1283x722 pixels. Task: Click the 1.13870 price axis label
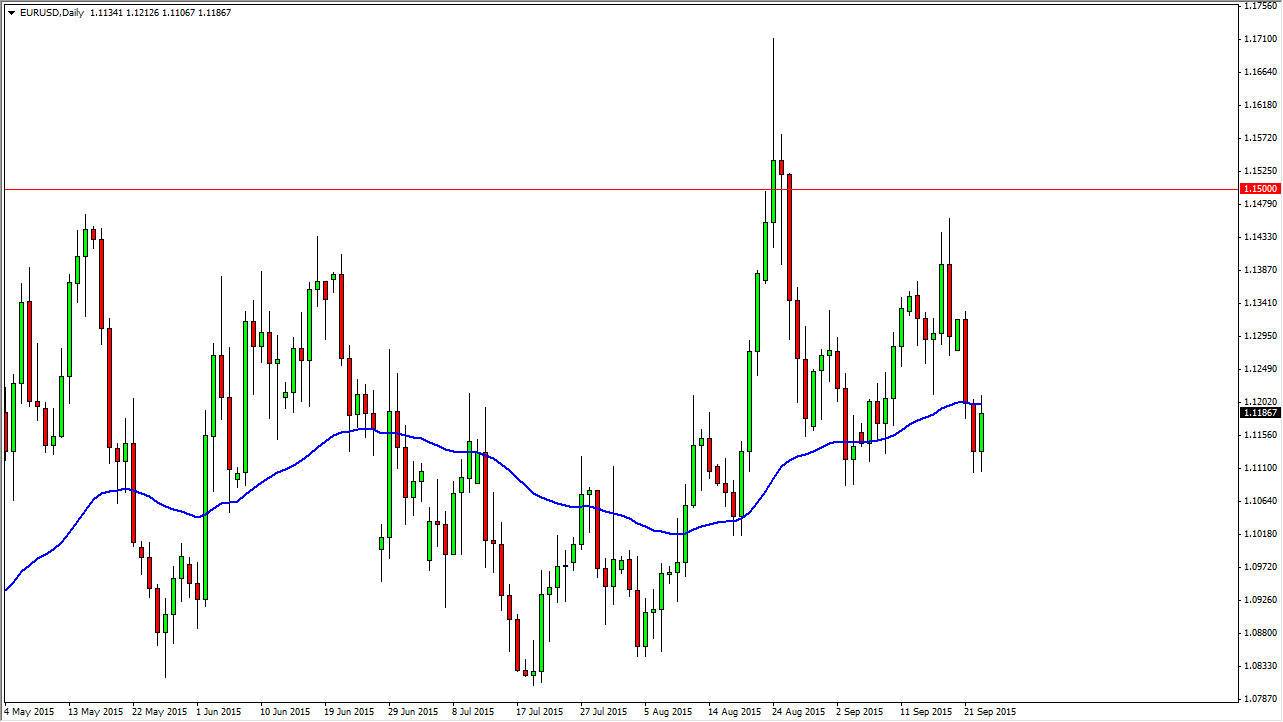[1261, 270]
